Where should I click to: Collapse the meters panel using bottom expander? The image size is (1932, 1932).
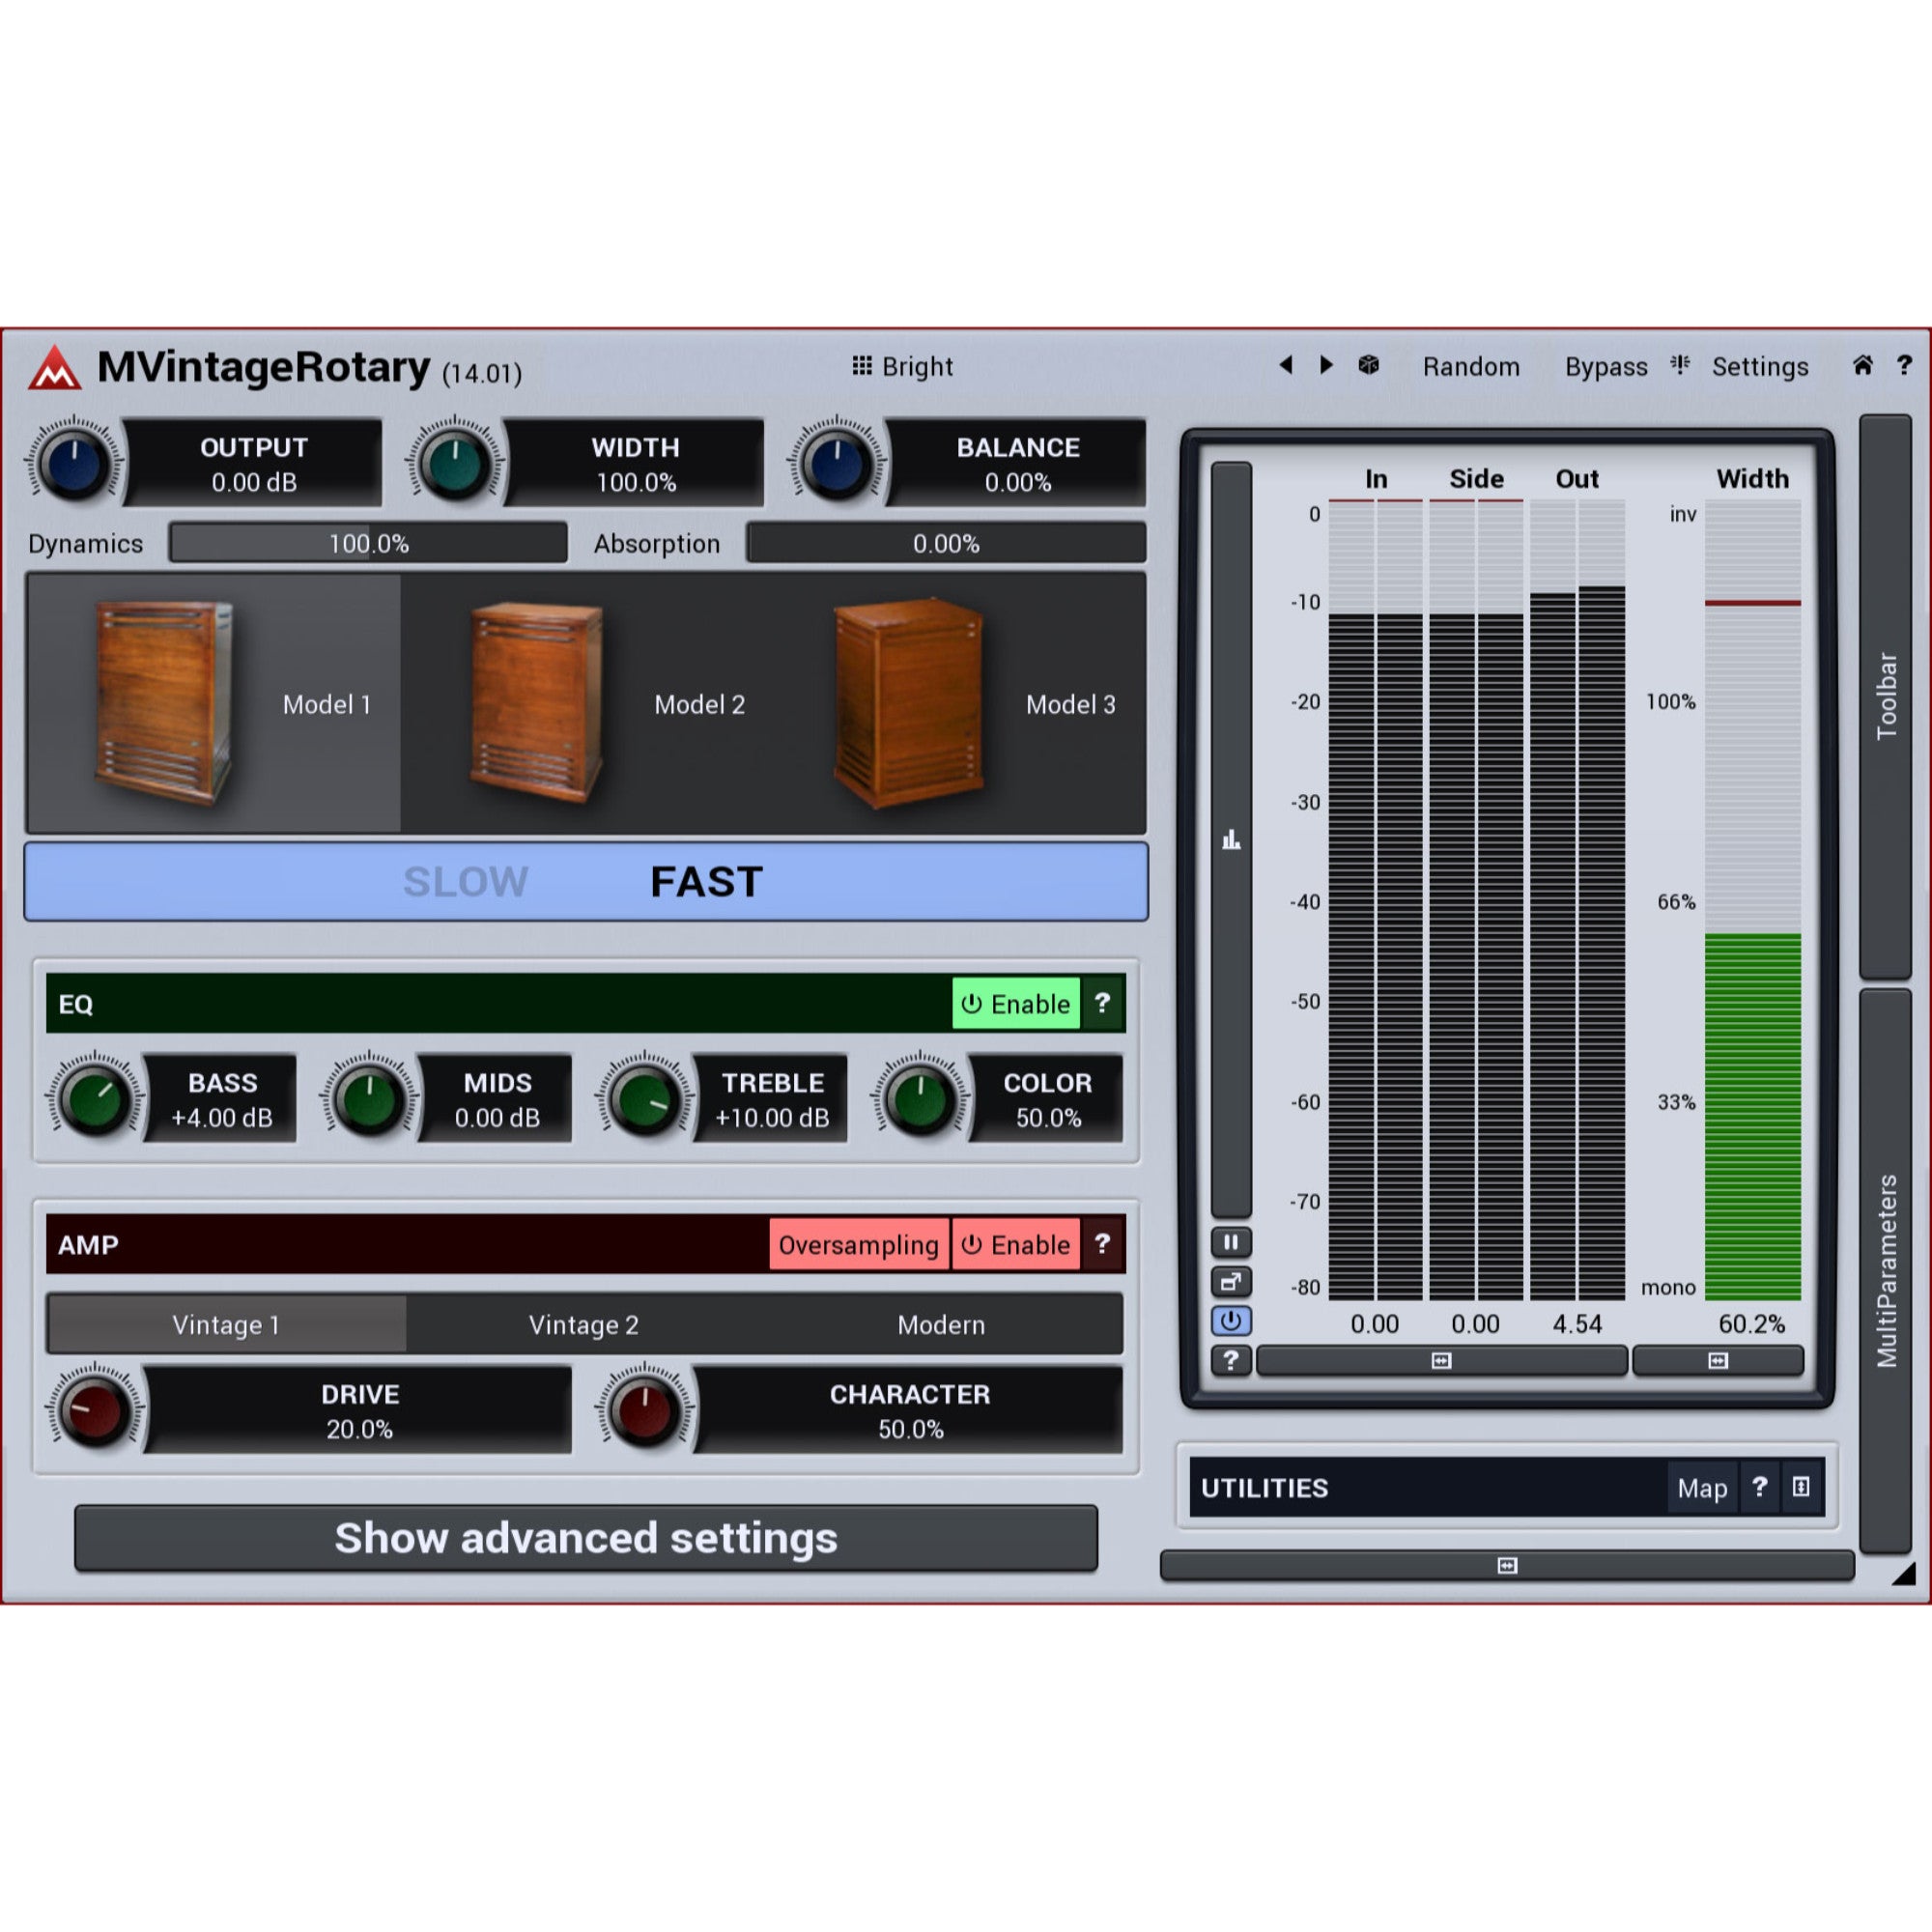click(x=1441, y=1360)
